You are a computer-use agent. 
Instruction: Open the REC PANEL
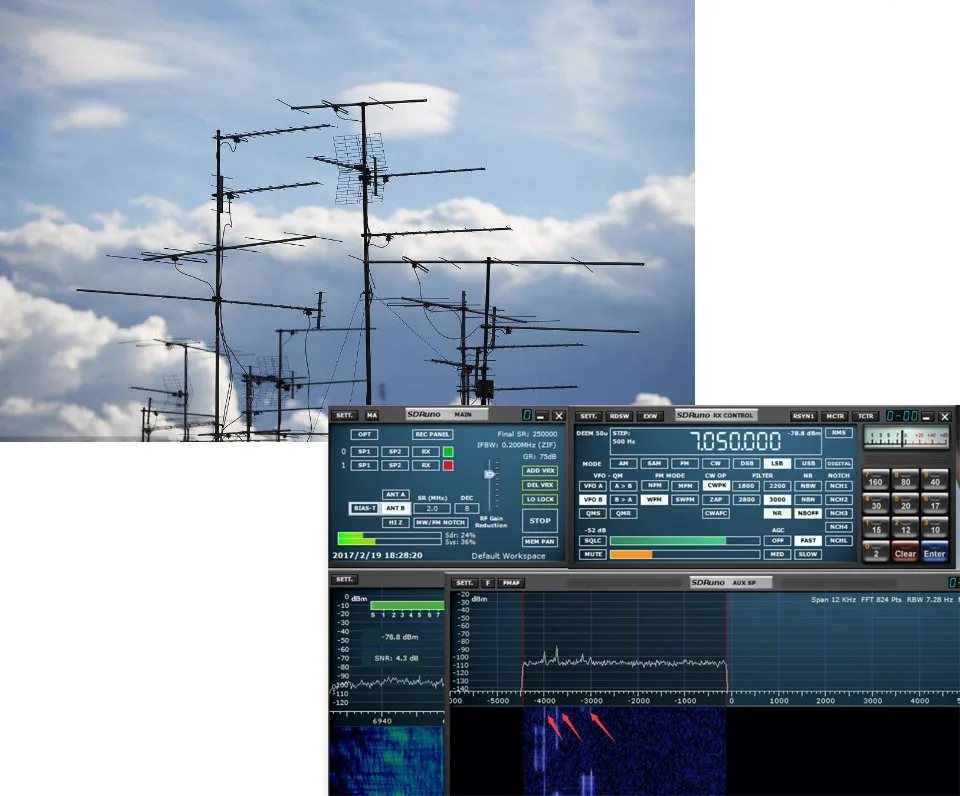point(432,435)
